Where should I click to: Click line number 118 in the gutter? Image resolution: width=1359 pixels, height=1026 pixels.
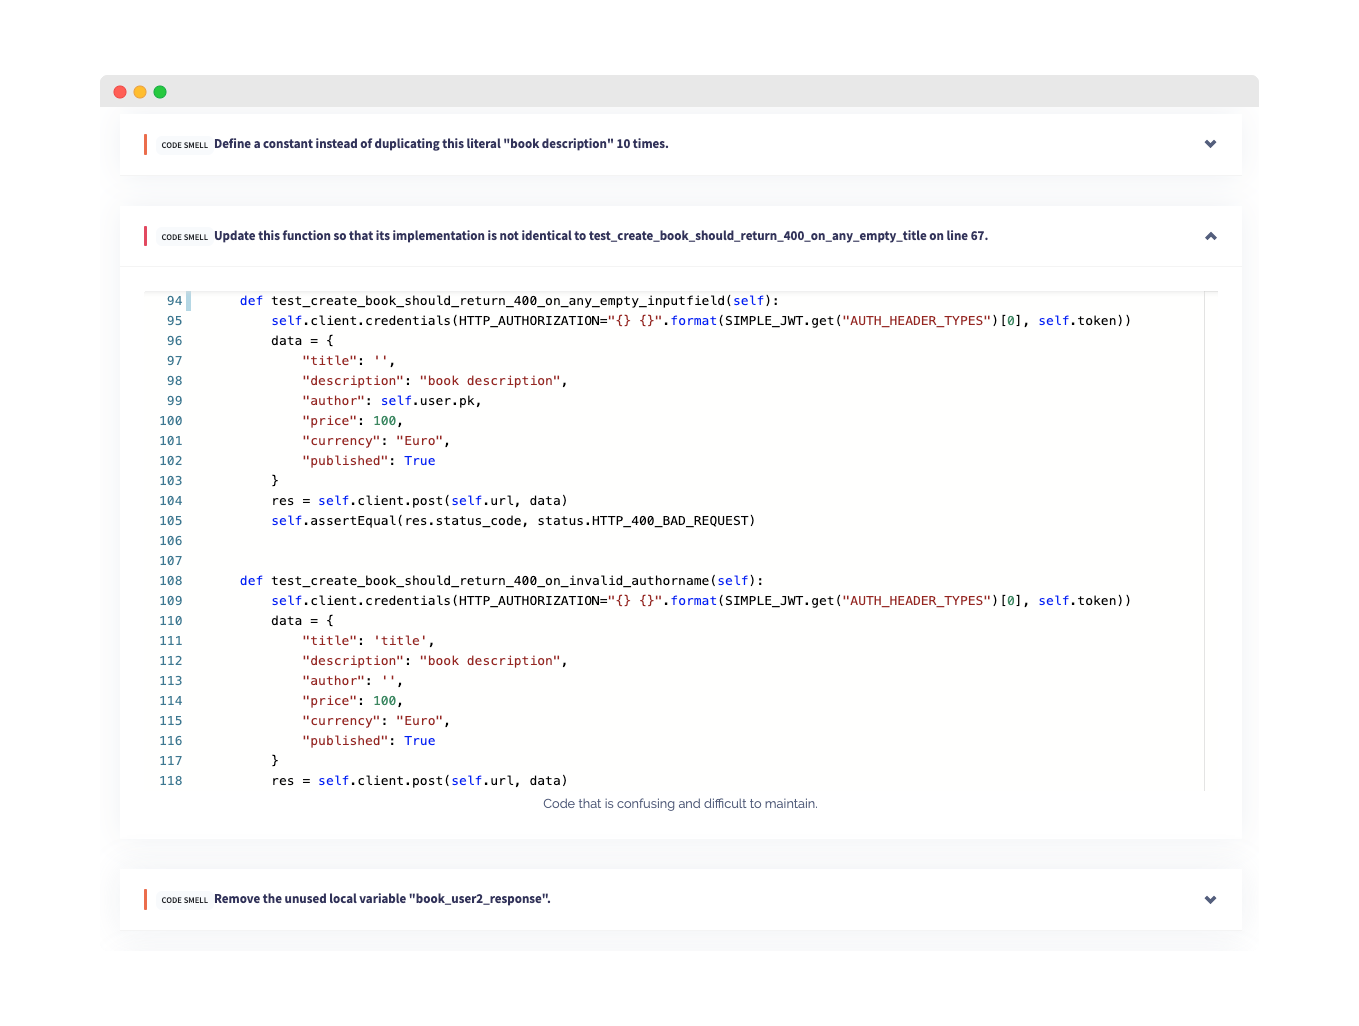[171, 781]
